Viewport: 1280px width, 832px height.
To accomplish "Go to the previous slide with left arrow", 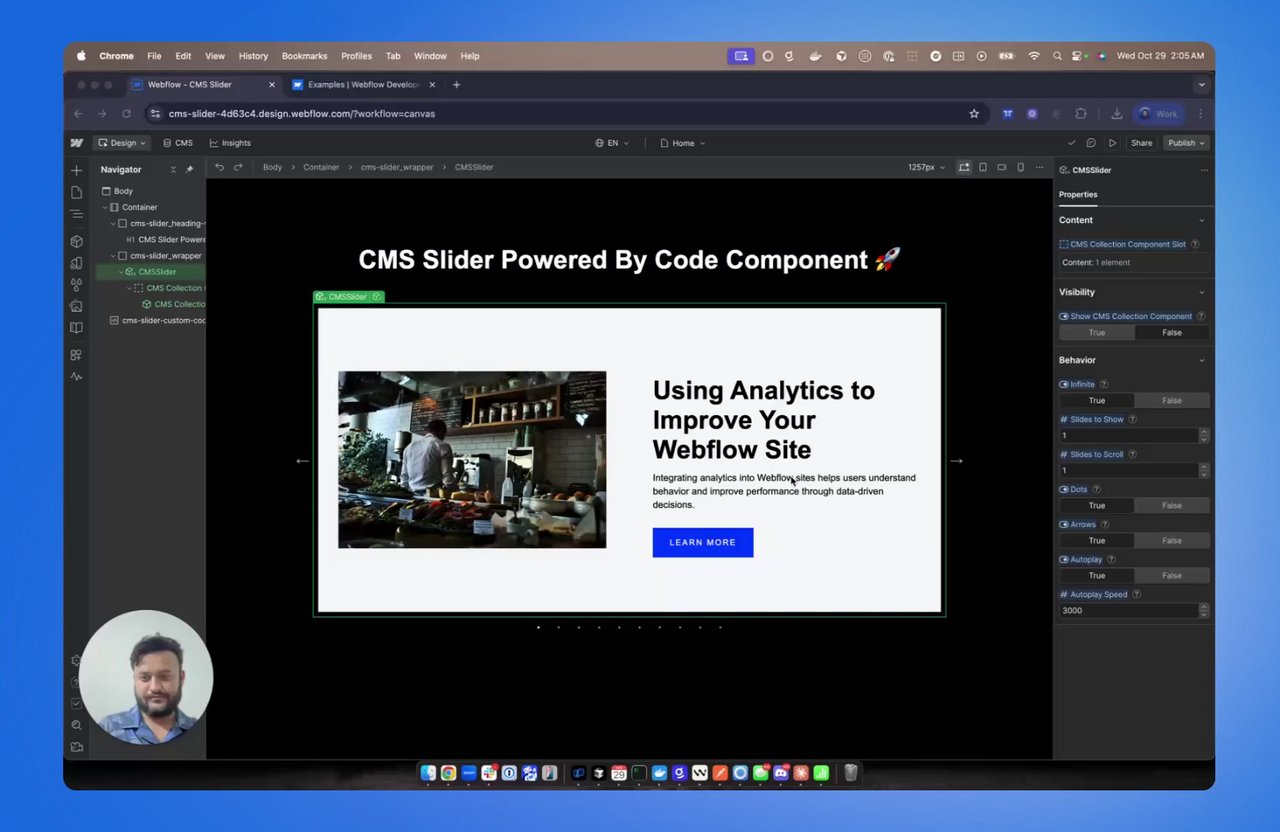I will (x=302, y=461).
